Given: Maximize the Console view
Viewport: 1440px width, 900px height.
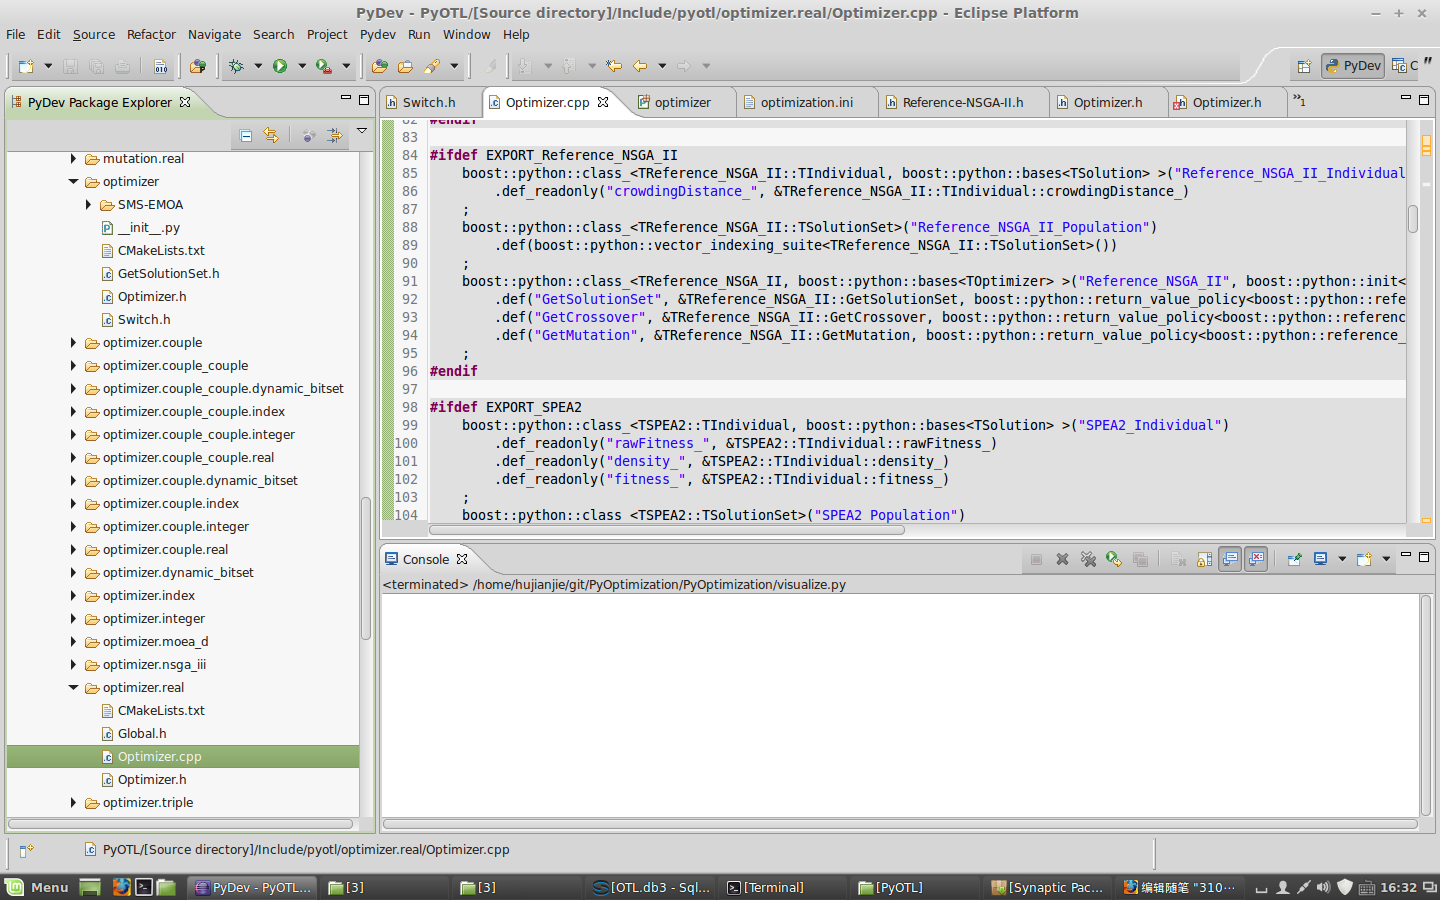Looking at the screenshot, I should click(1424, 557).
